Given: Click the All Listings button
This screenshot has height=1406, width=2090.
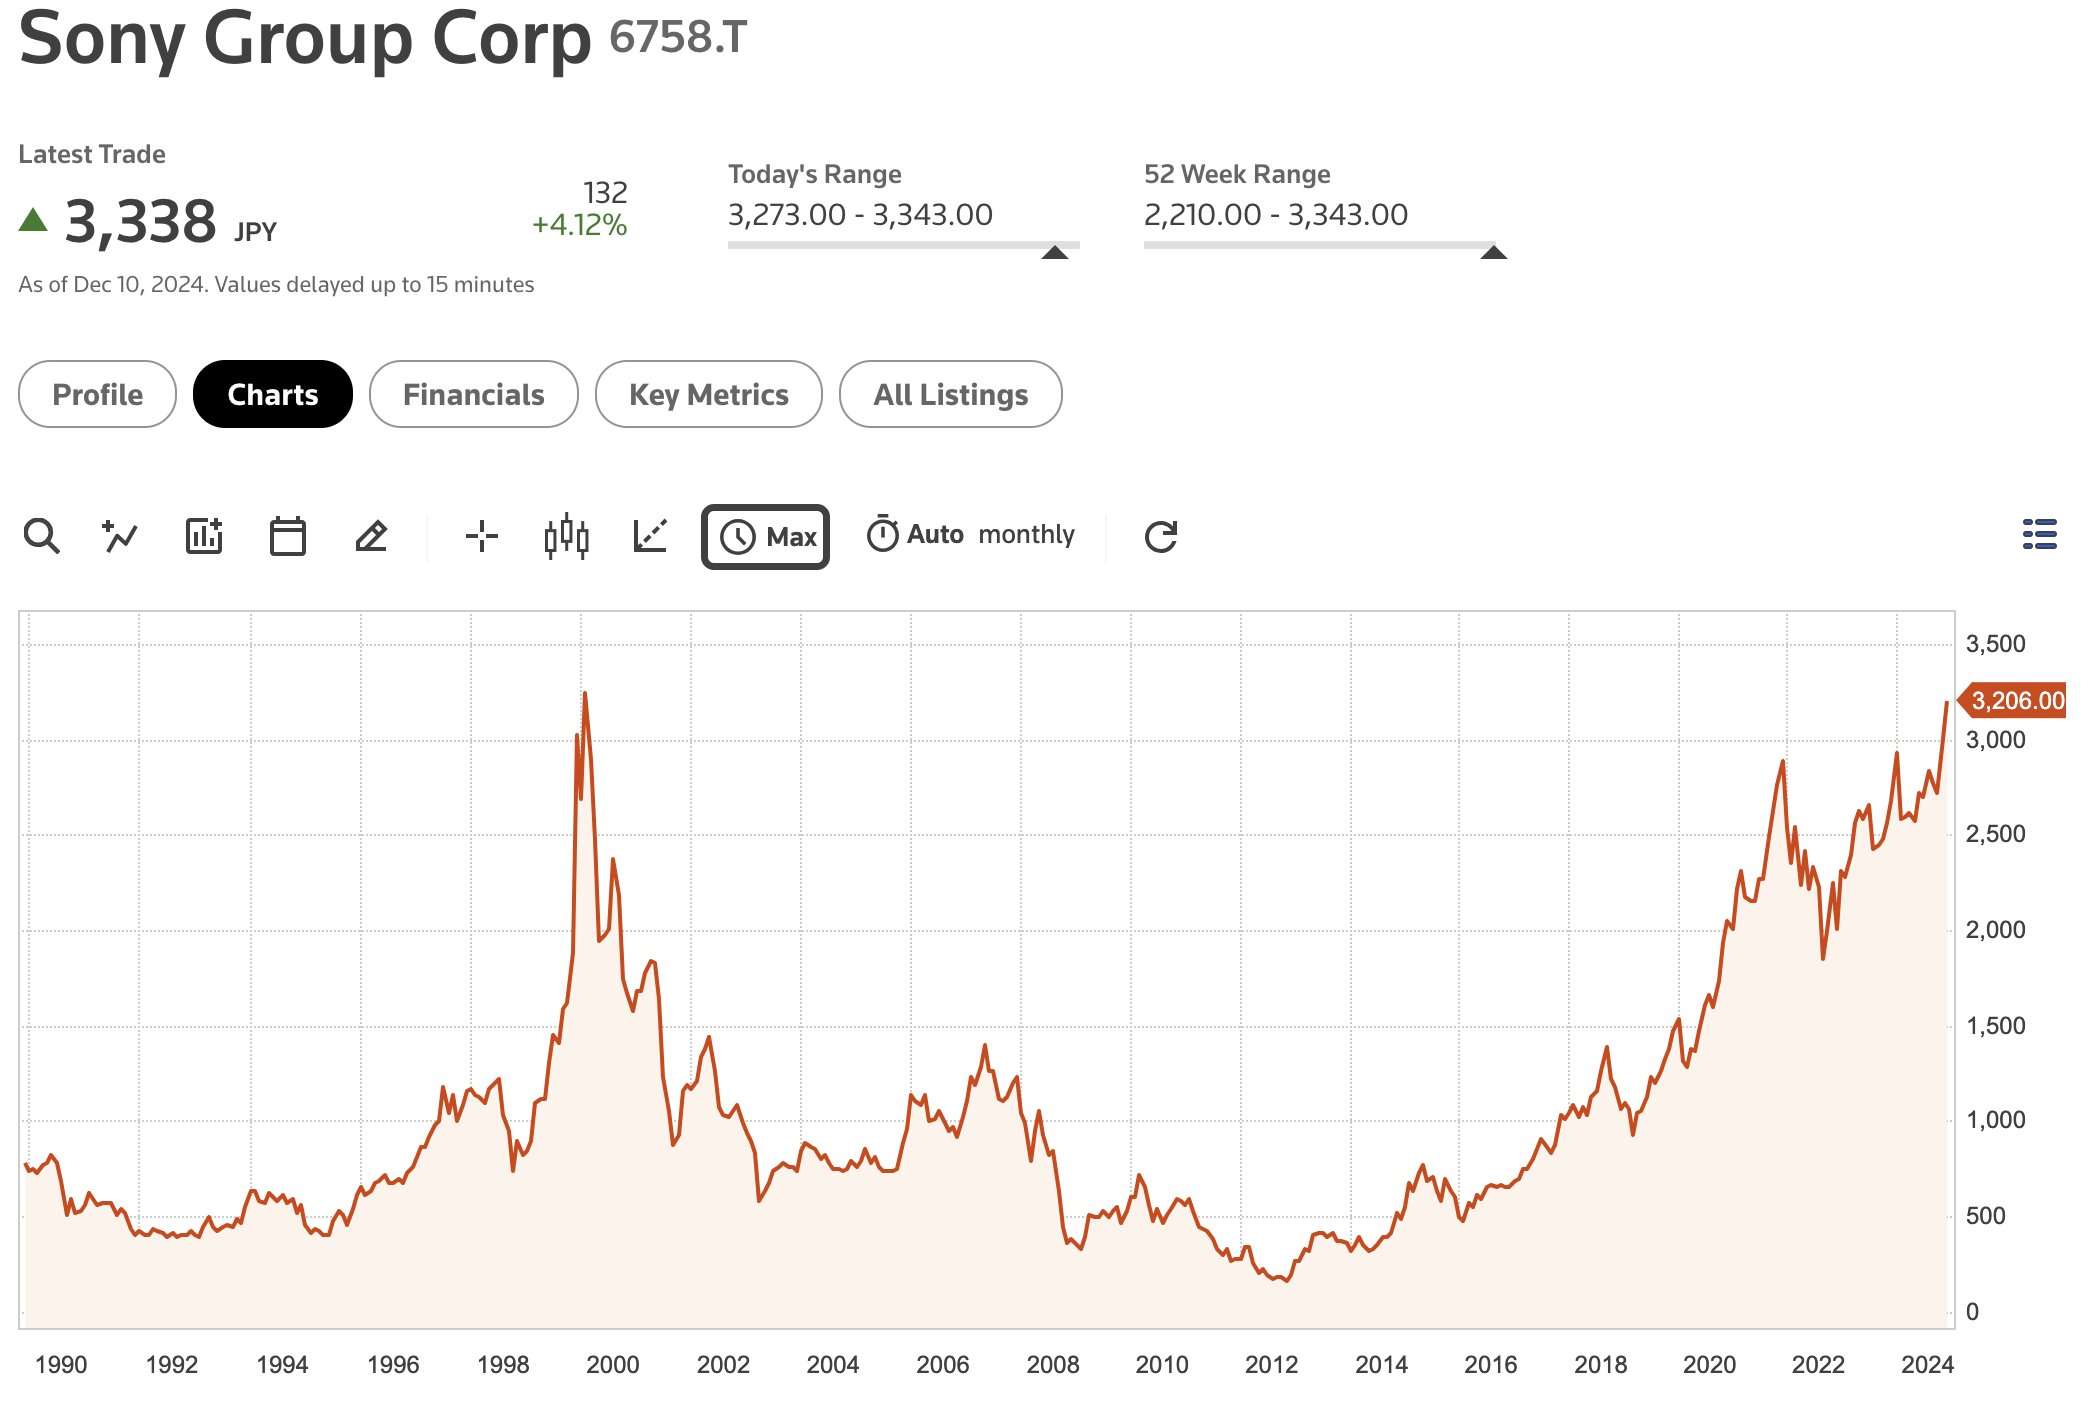Looking at the screenshot, I should (951, 394).
